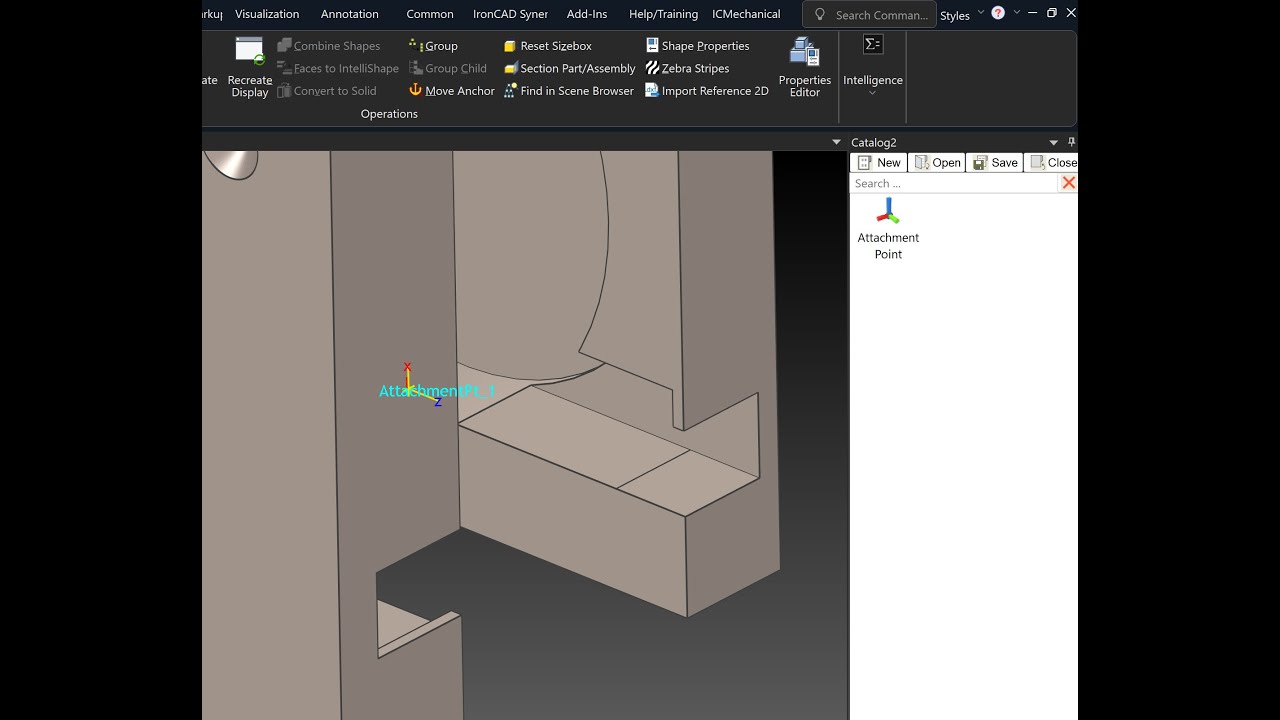Clear catalog search with red X

click(x=1069, y=183)
